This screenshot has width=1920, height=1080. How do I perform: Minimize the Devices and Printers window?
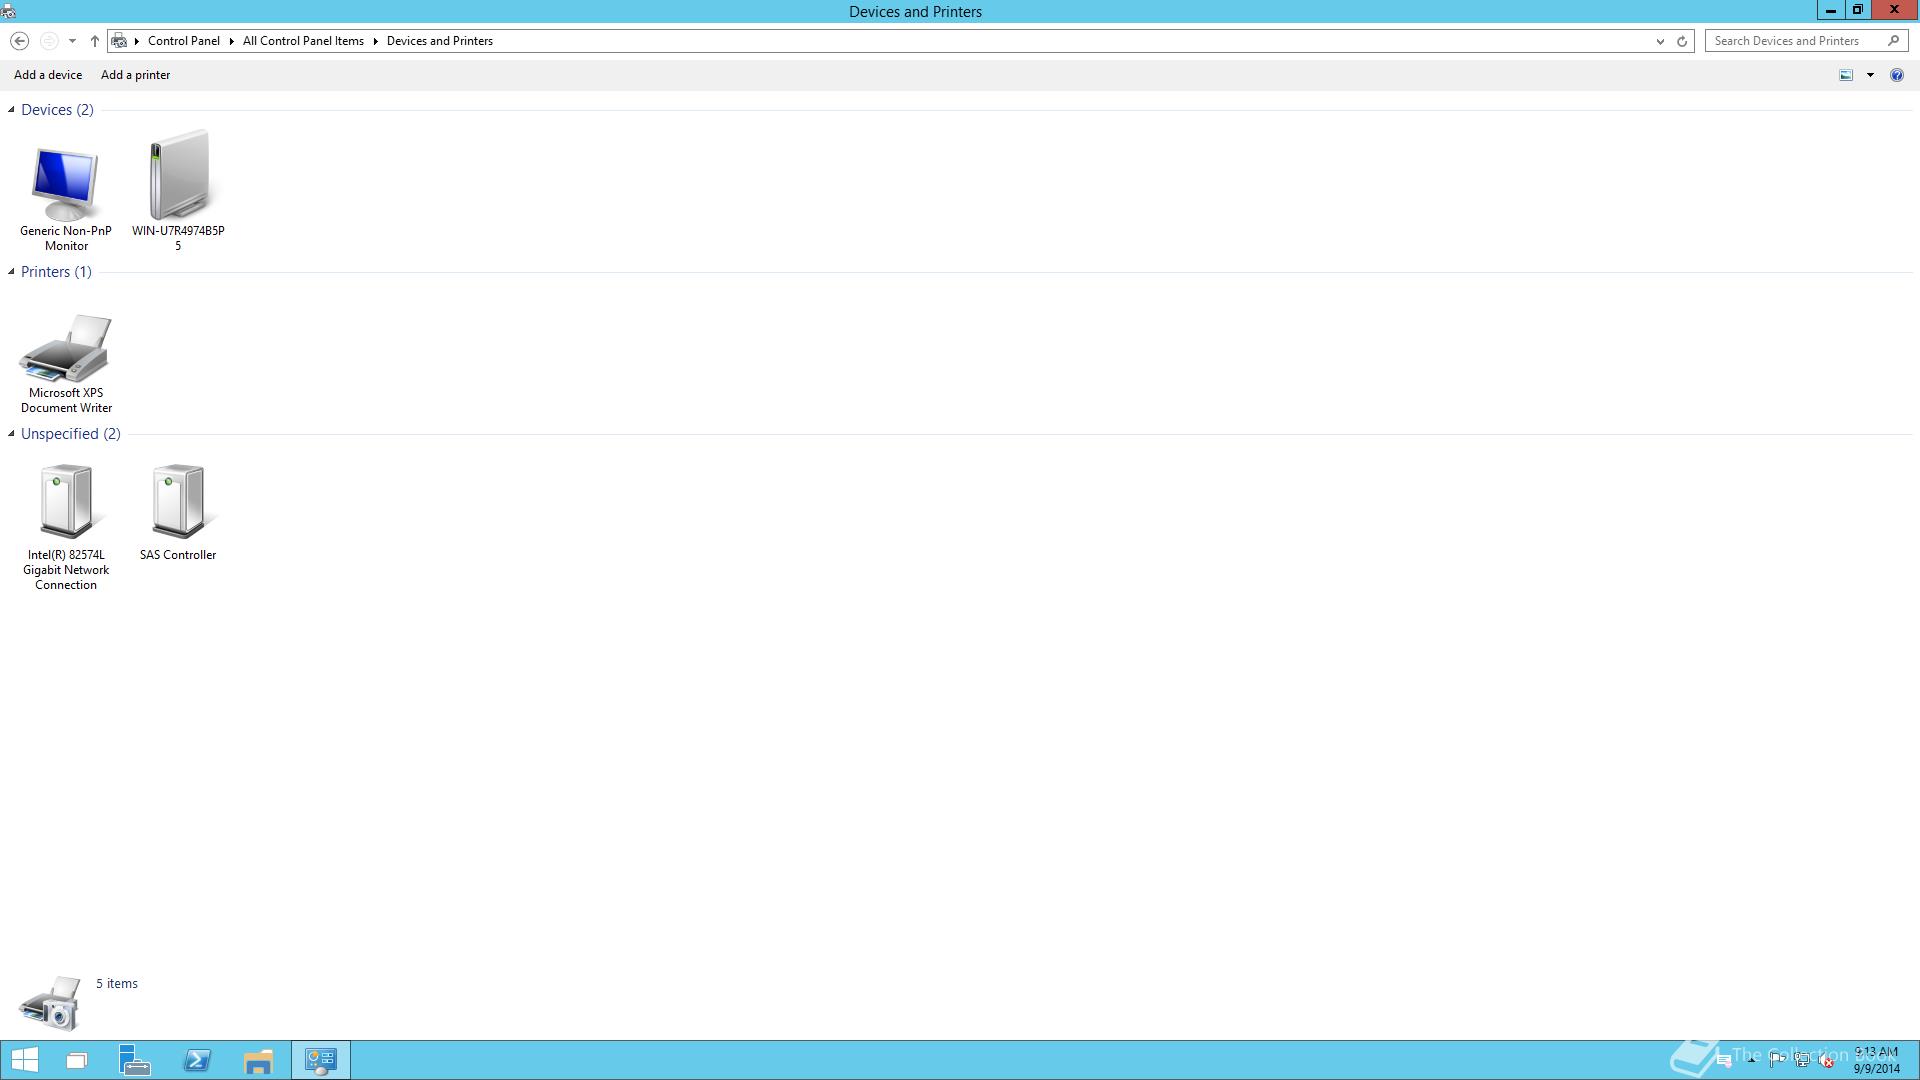click(x=1831, y=10)
